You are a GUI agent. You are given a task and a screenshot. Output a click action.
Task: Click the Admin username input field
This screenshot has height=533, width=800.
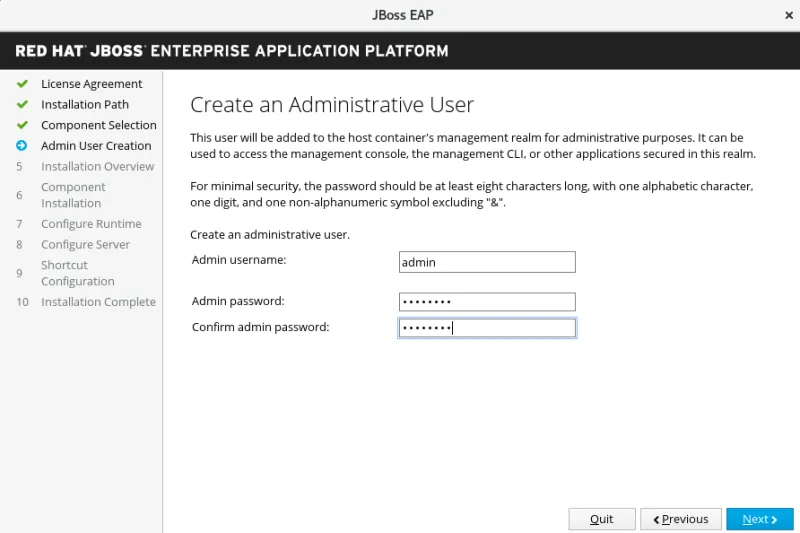(487, 262)
